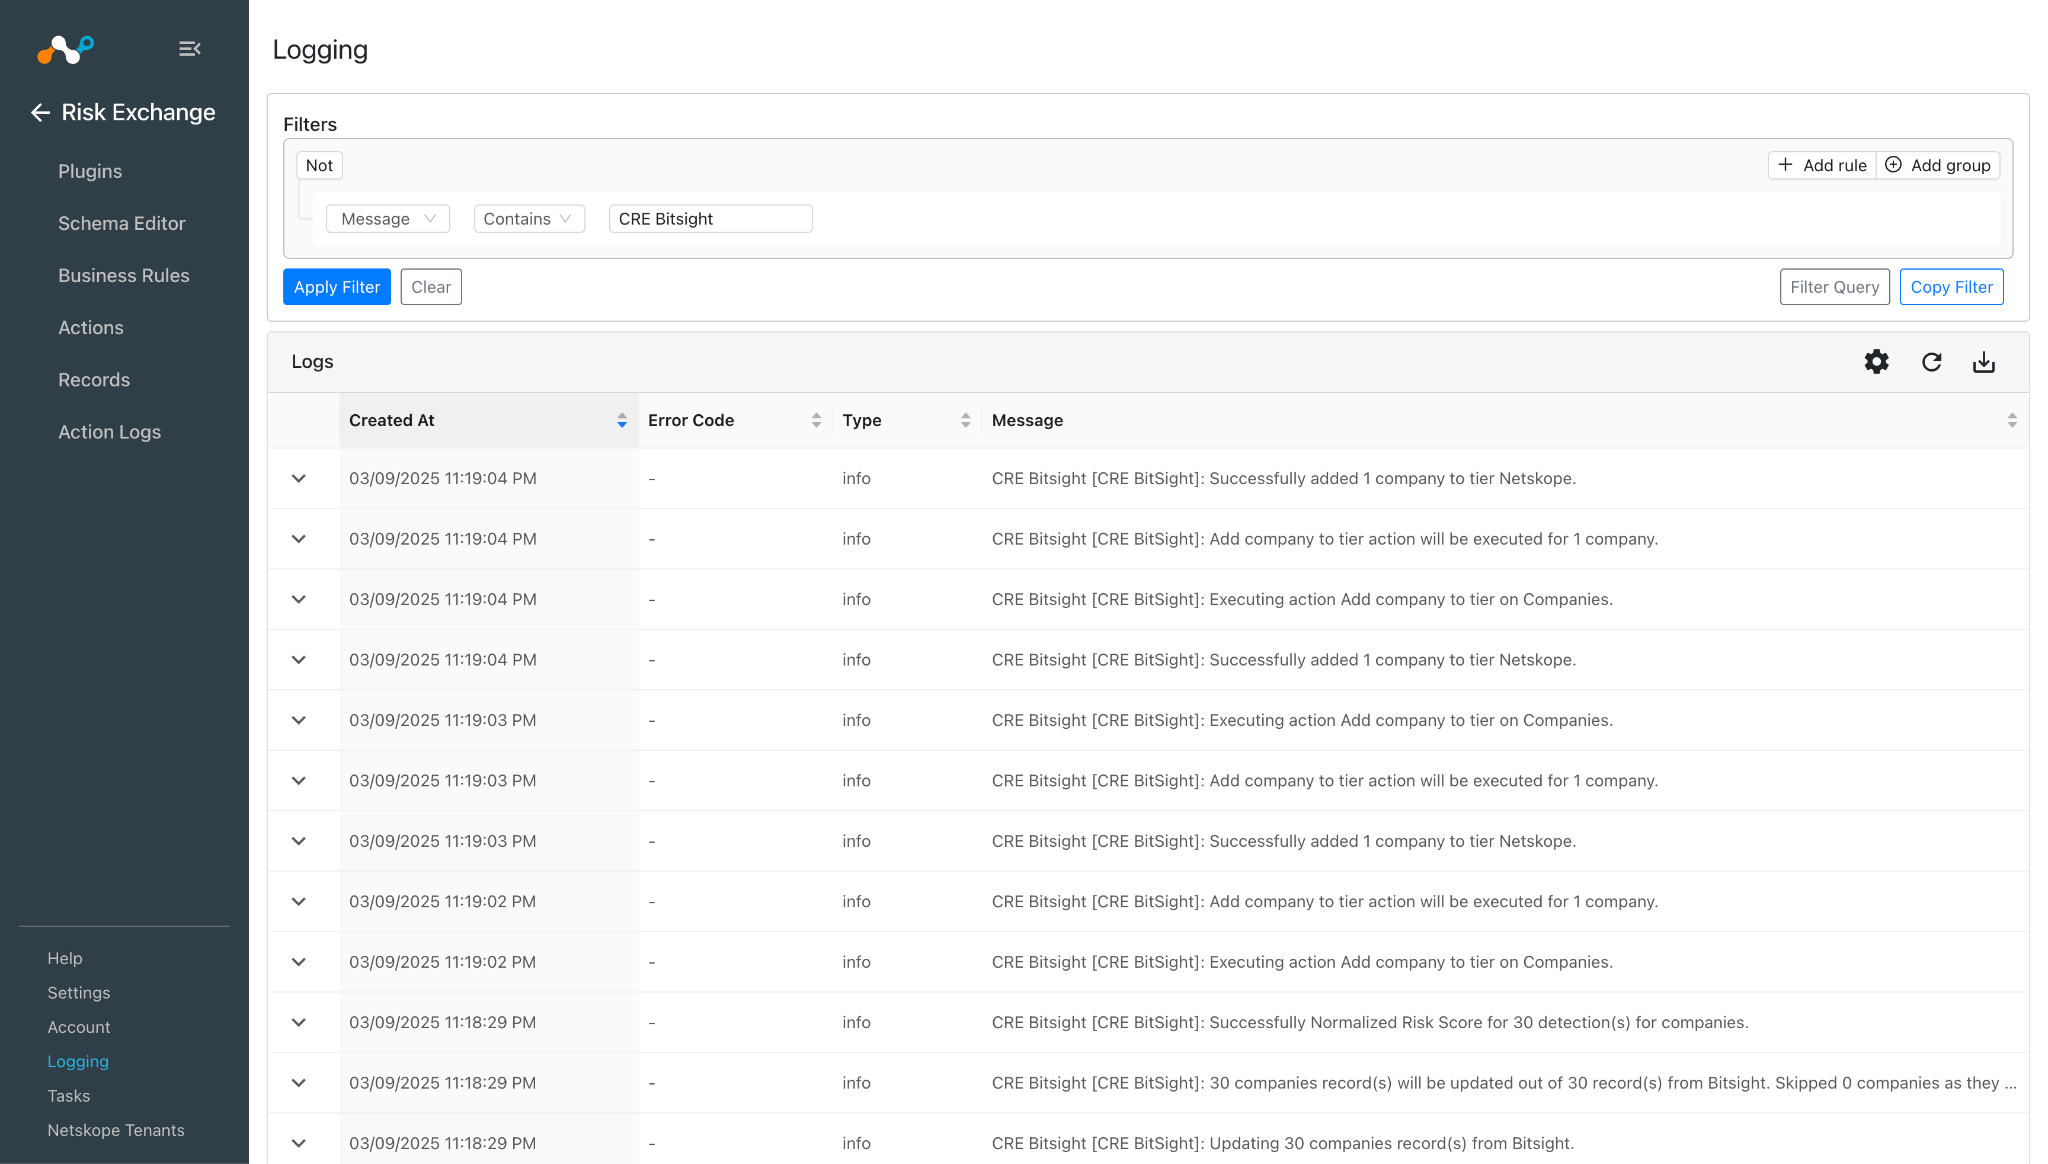
Task: Open Action Logs in sidebar
Action: click(110, 432)
